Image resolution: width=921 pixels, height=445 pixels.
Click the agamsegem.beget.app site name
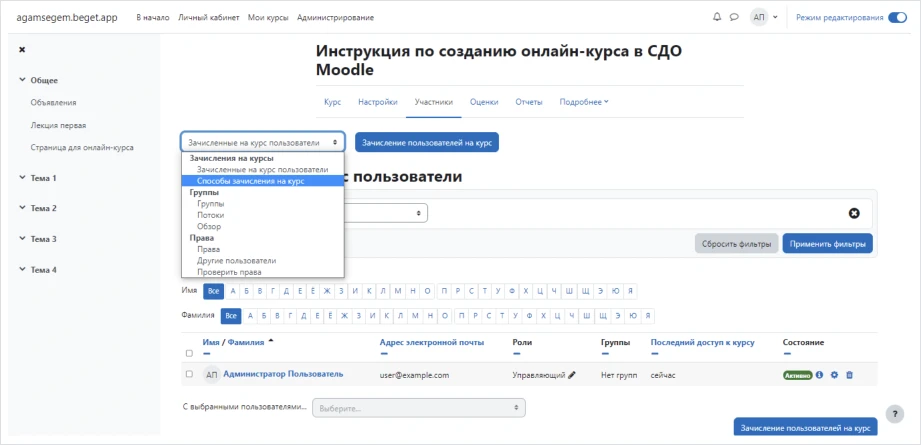pyautogui.click(x=66, y=17)
